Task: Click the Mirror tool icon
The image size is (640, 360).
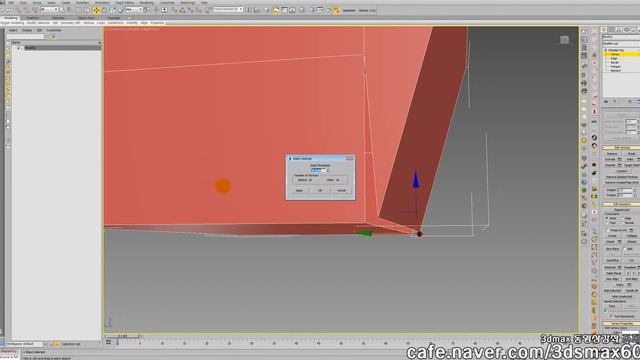Action: coord(249,10)
